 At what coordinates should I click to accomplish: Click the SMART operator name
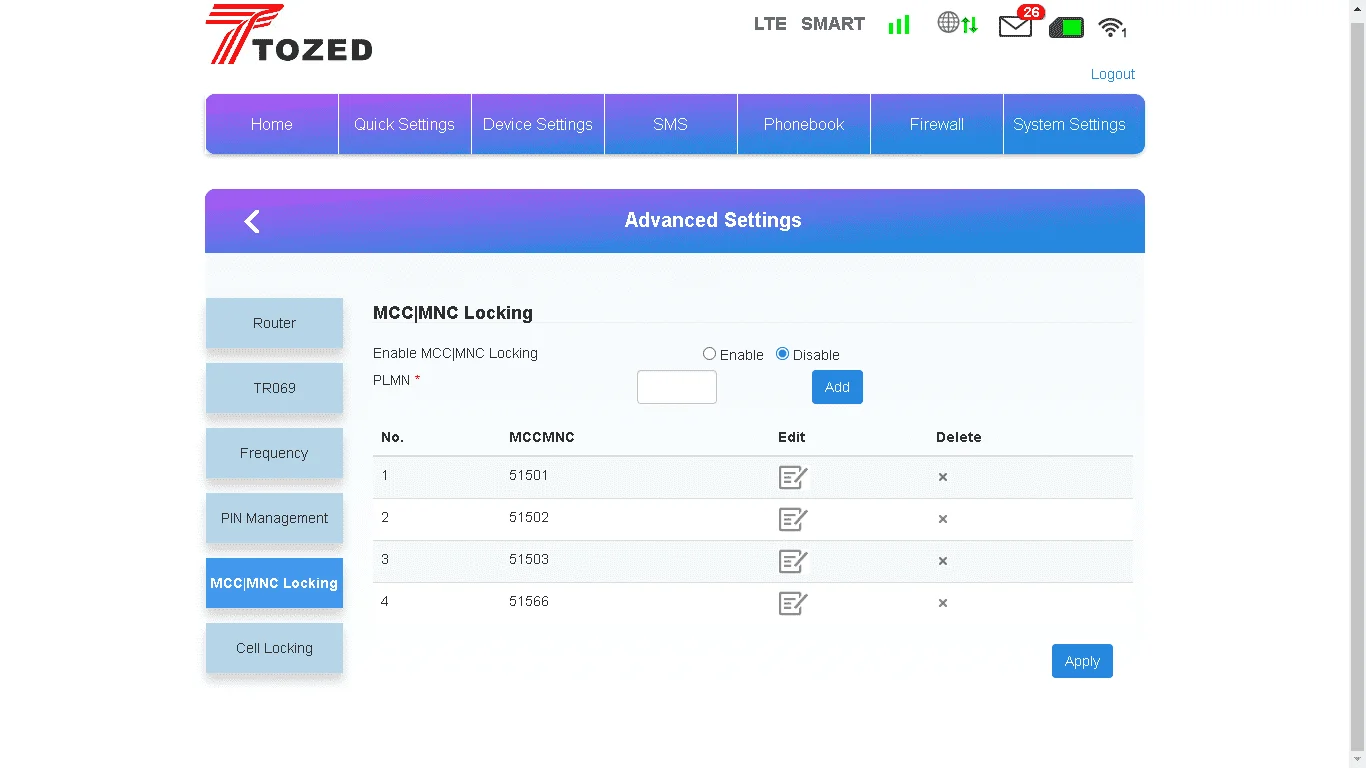[x=833, y=24]
